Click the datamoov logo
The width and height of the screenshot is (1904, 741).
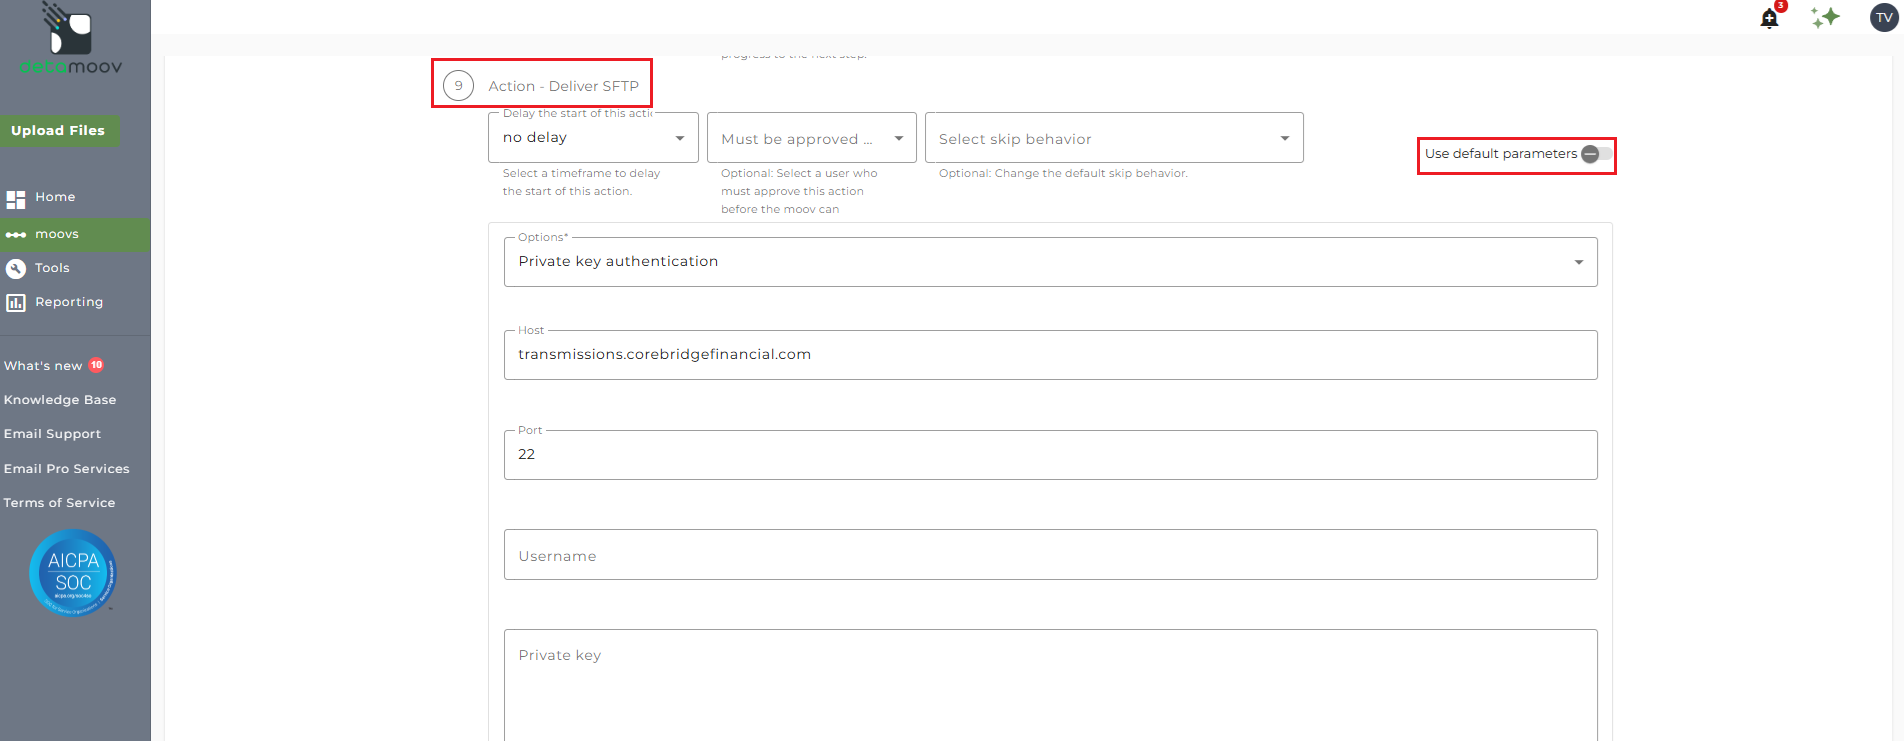(71, 40)
